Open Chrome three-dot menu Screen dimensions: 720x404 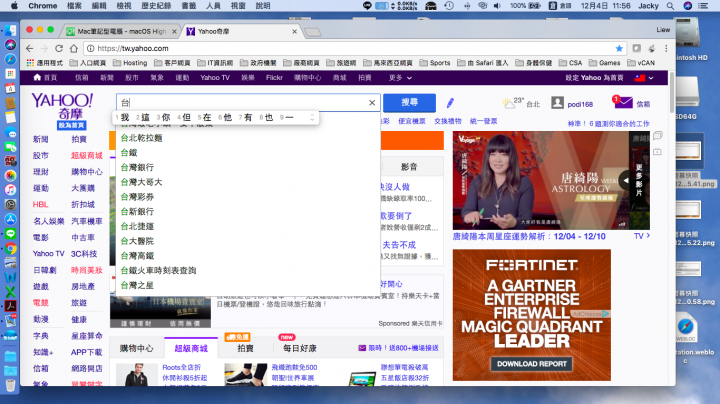(x=666, y=48)
